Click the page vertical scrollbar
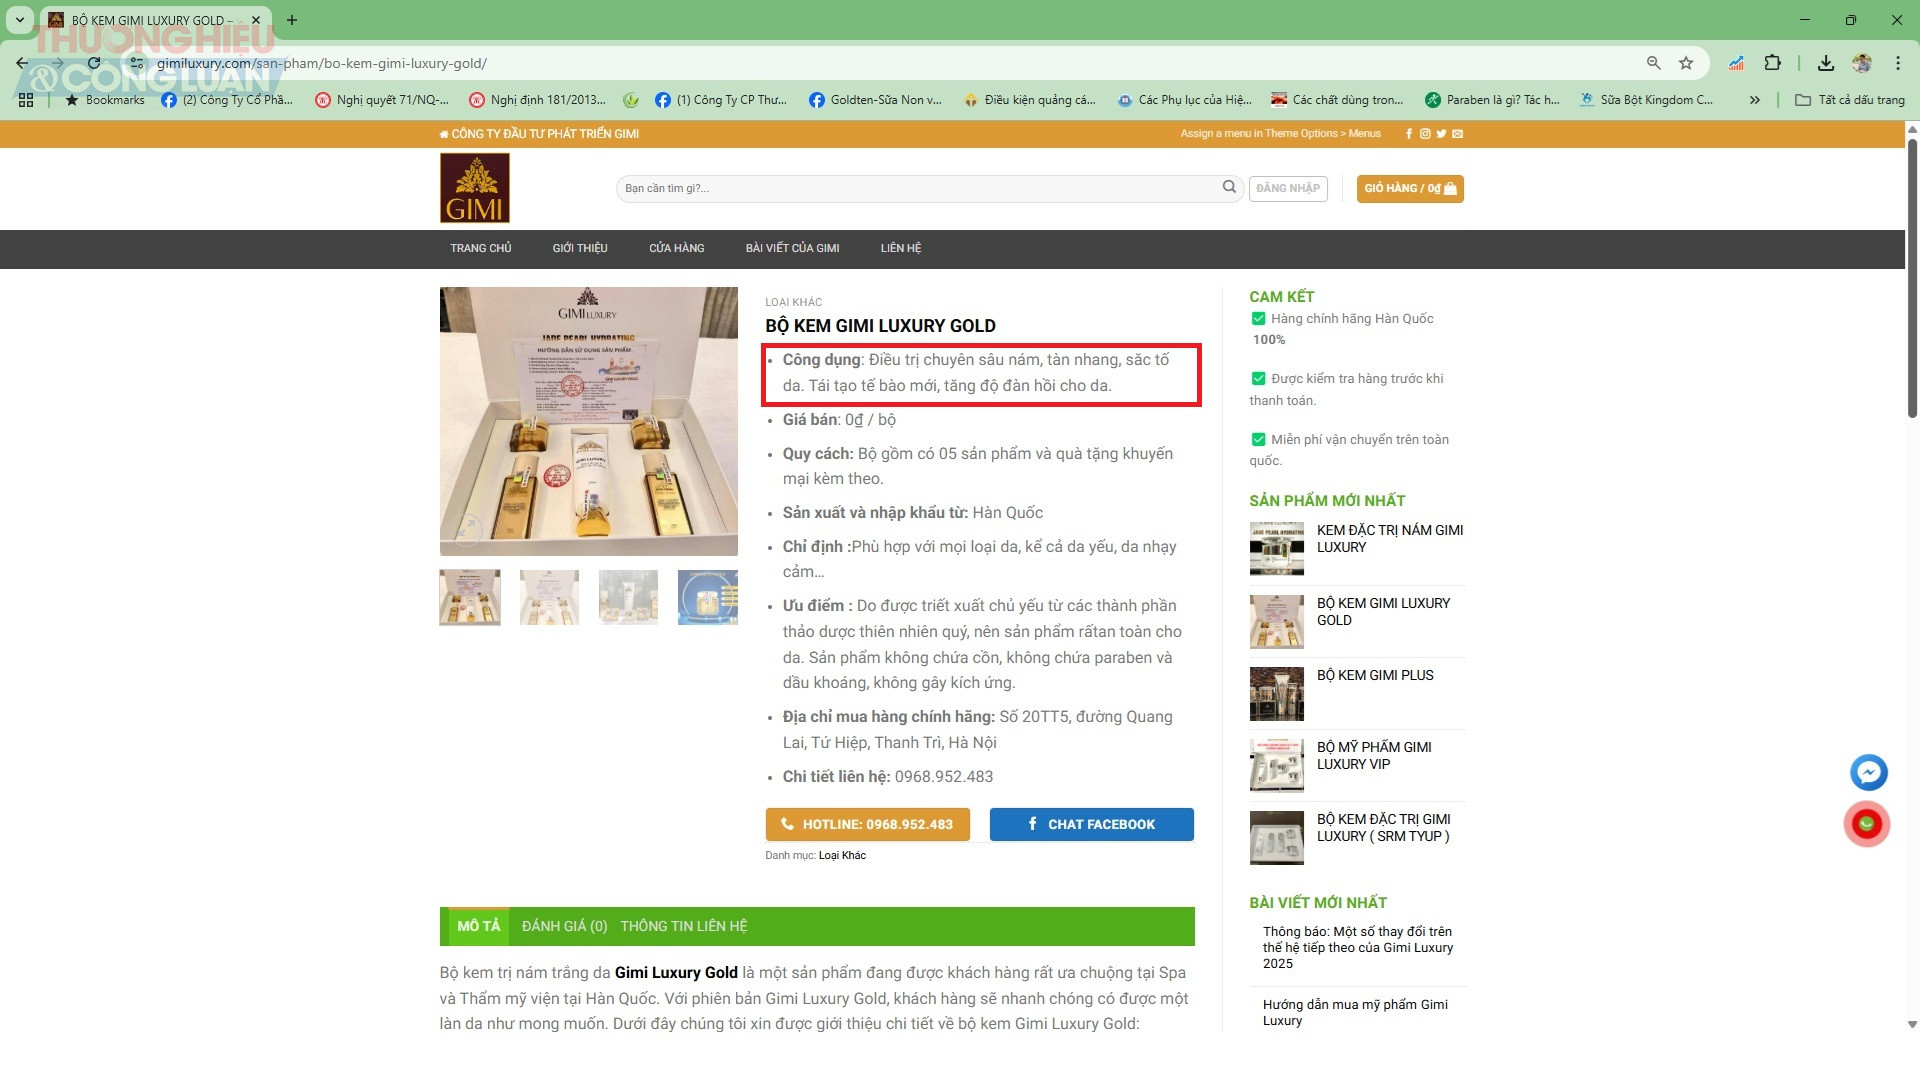Image resolution: width=1920 pixels, height=1087 pixels. pyautogui.click(x=1912, y=278)
